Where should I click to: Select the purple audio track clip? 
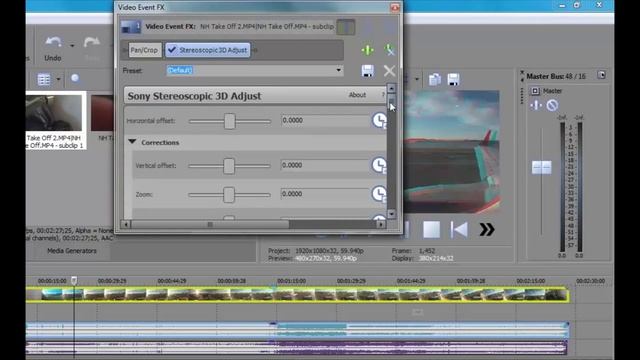pos(296,348)
